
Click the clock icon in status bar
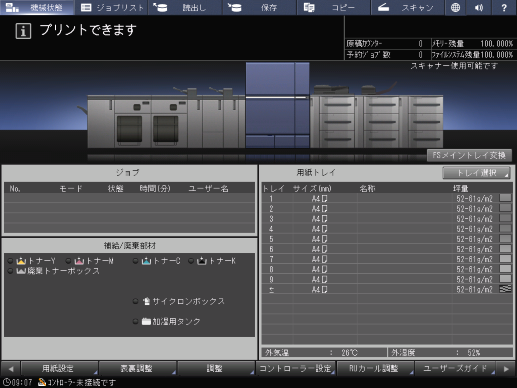(x=6, y=382)
